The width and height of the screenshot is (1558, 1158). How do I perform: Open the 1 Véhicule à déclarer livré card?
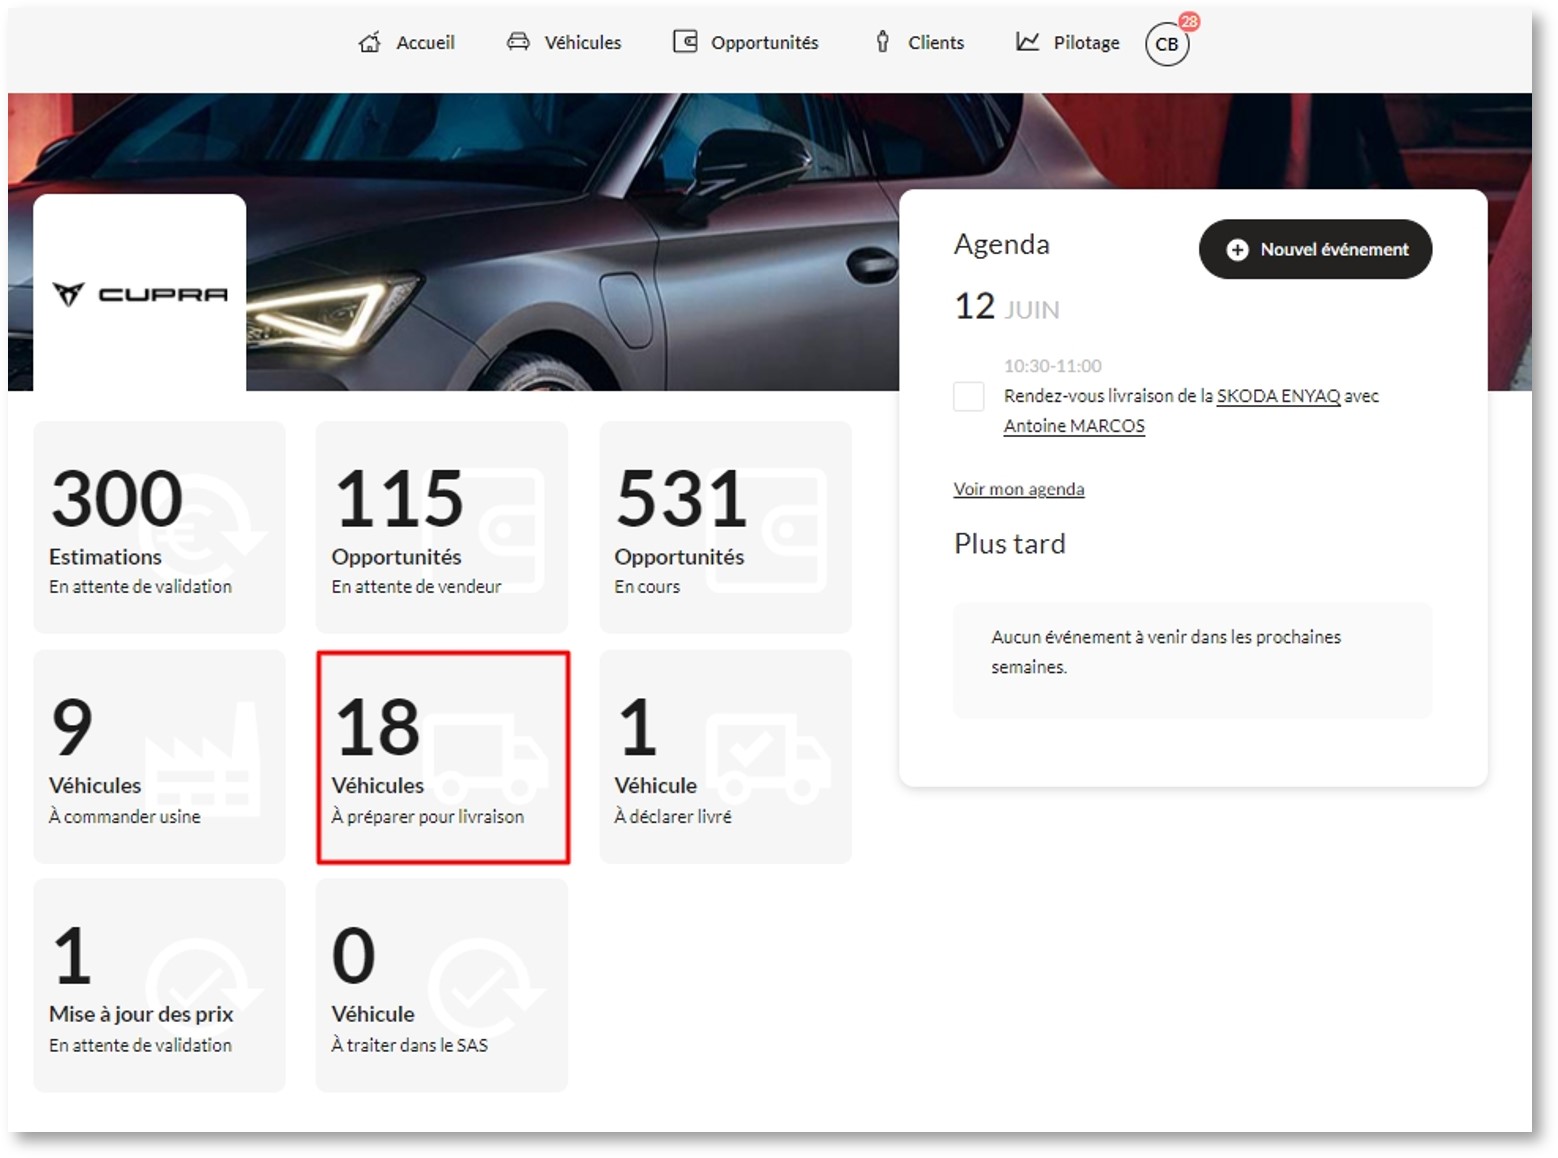pos(726,757)
